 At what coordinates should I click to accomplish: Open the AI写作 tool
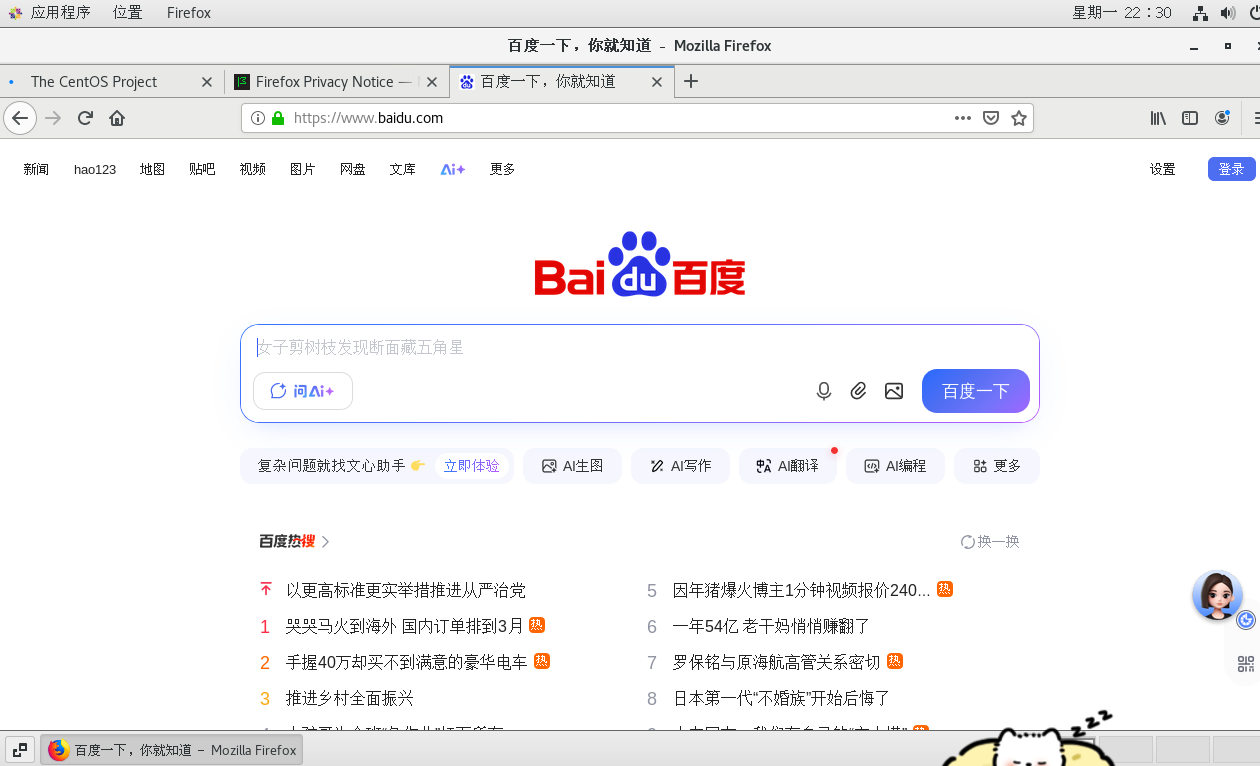point(680,466)
